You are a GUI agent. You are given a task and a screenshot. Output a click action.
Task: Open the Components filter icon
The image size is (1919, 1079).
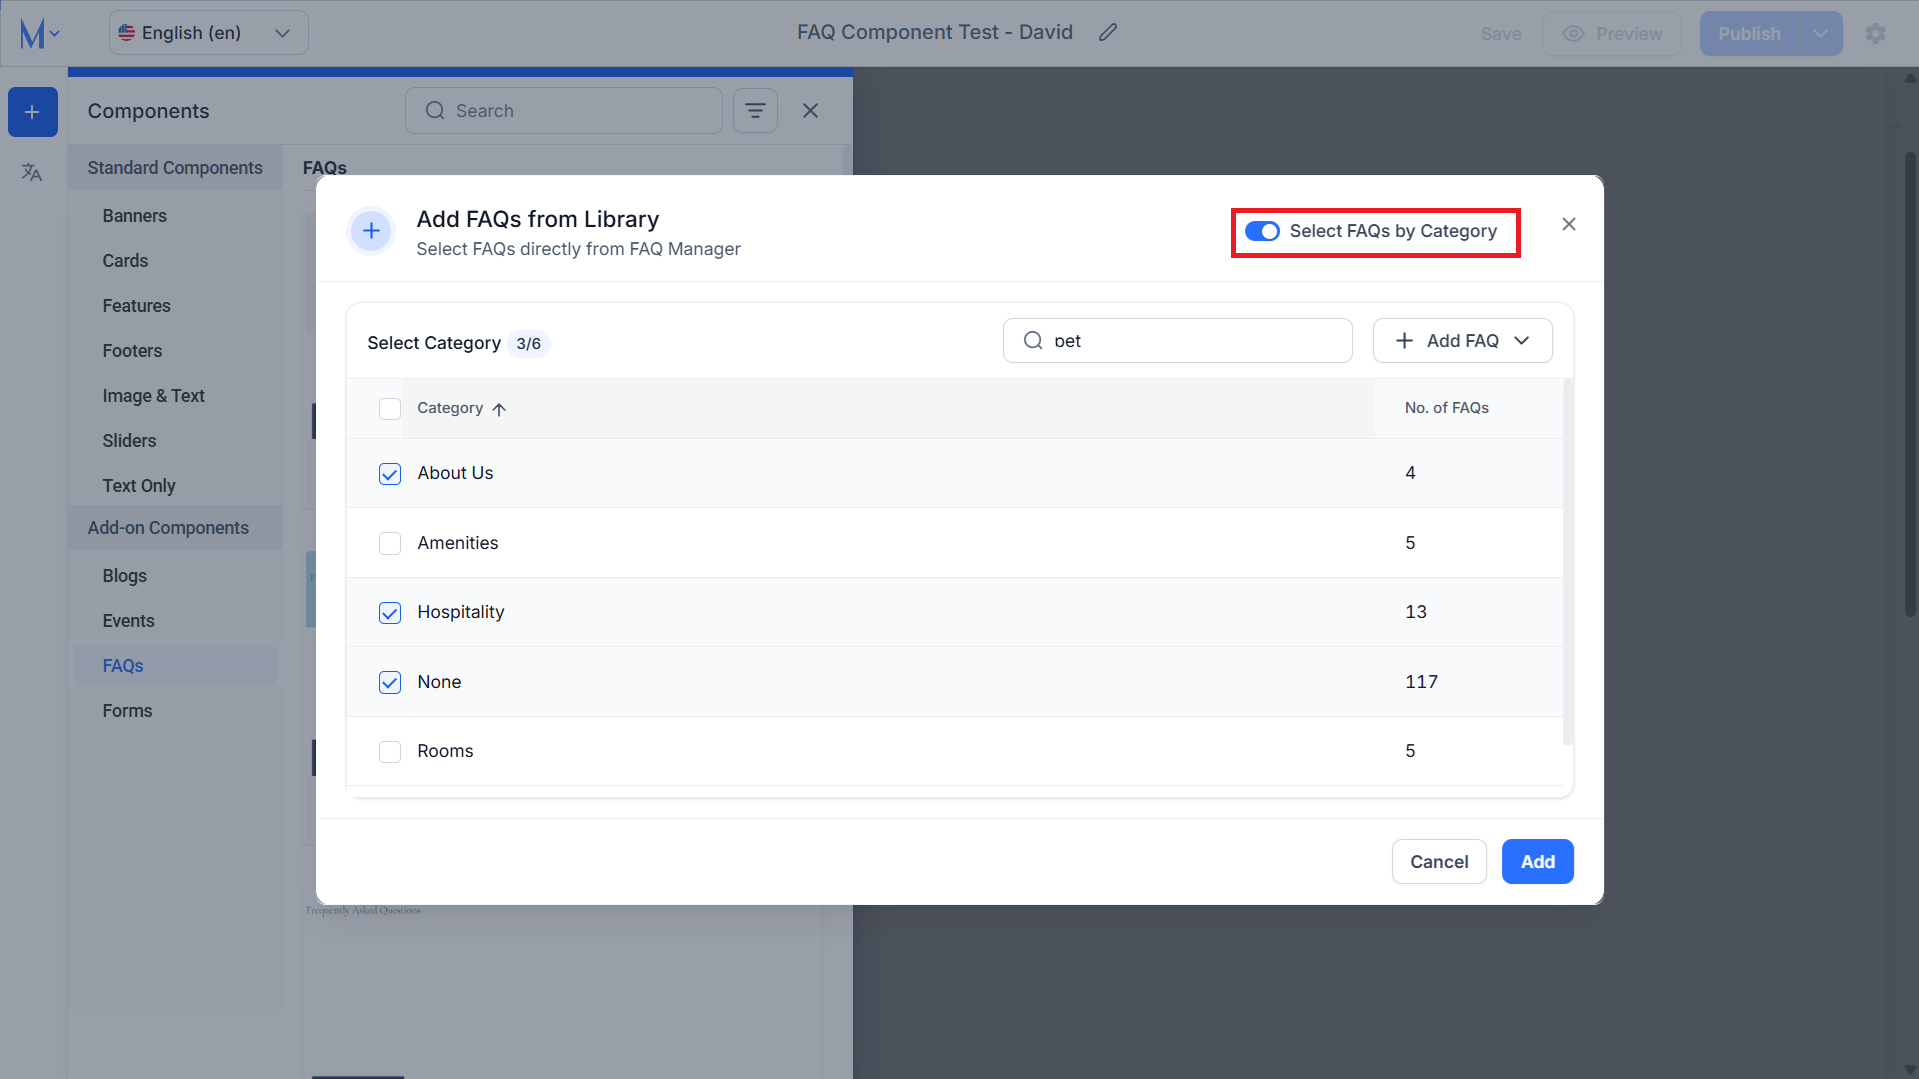756,111
